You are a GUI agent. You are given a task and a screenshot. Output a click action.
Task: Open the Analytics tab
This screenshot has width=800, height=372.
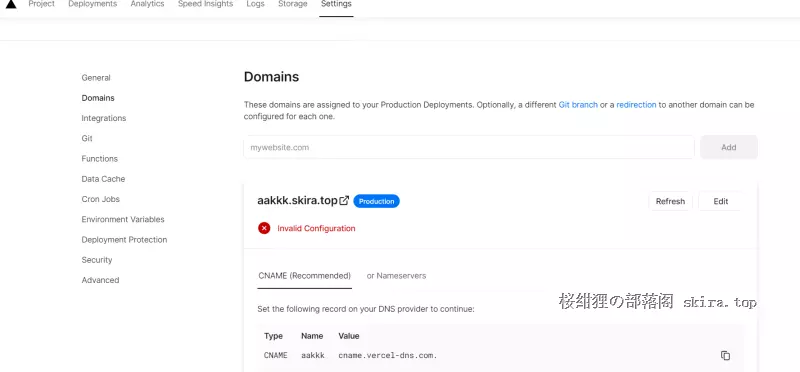click(147, 4)
